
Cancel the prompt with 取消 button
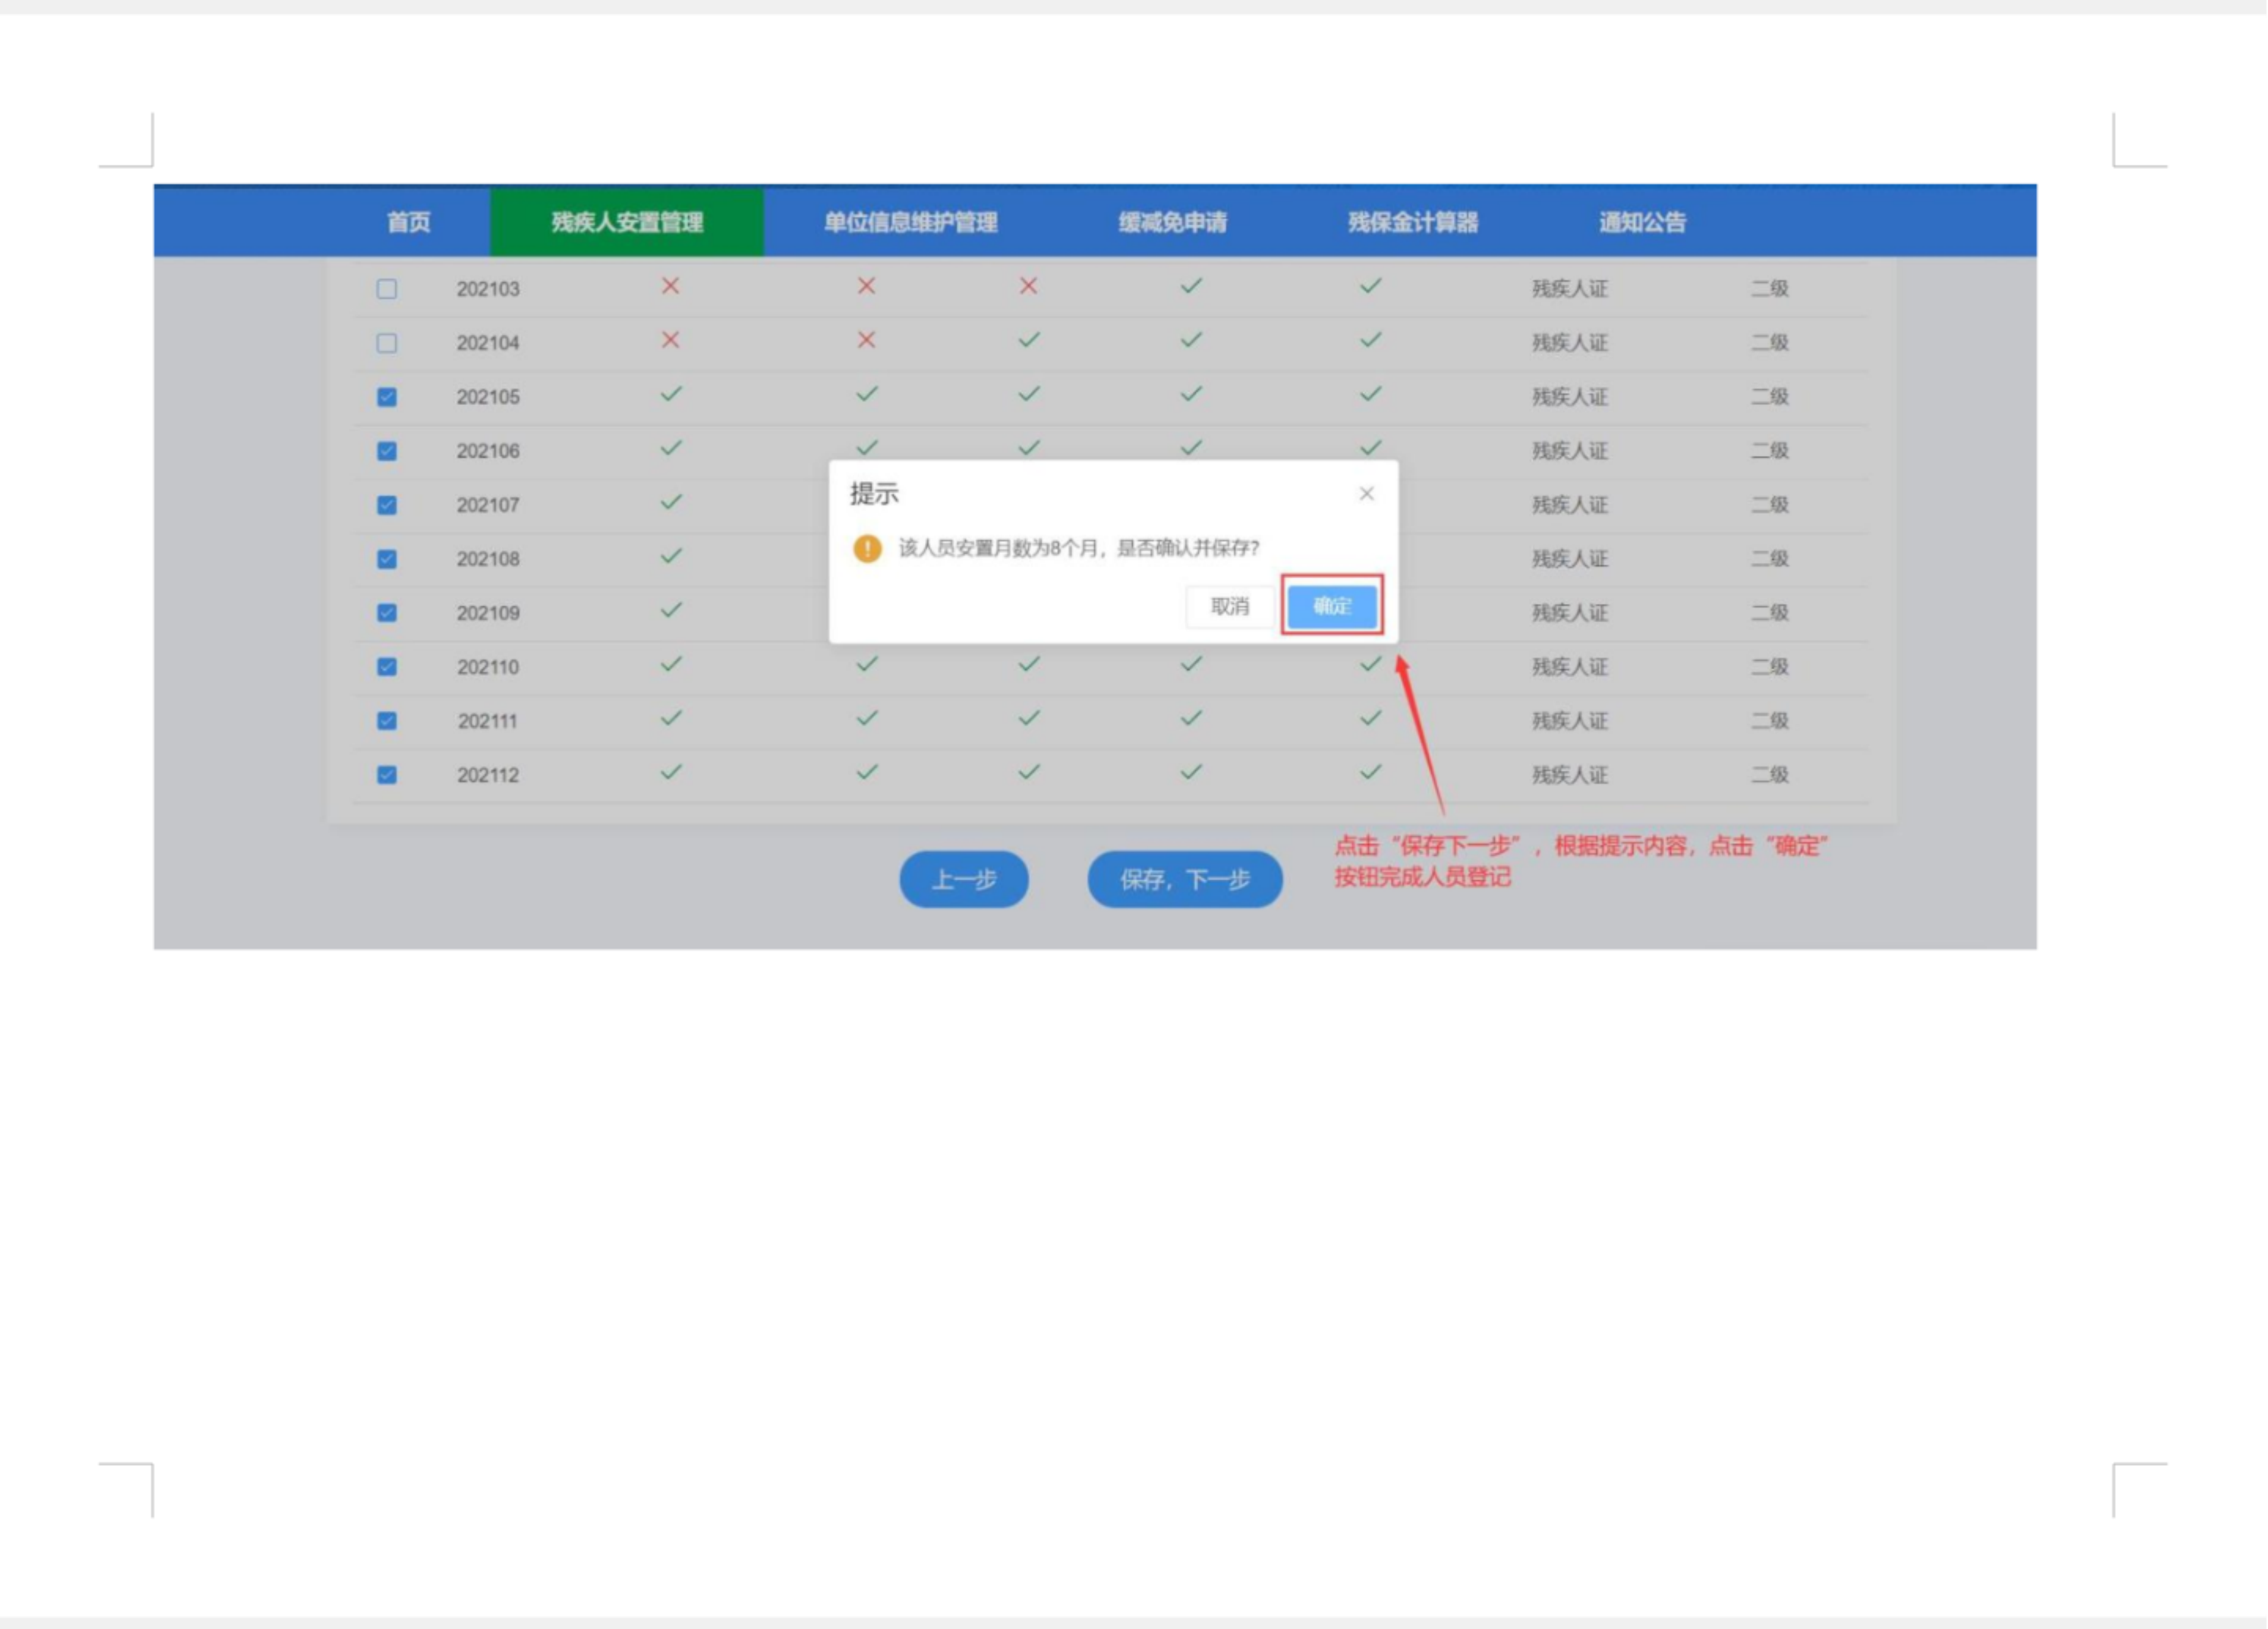coord(1230,606)
